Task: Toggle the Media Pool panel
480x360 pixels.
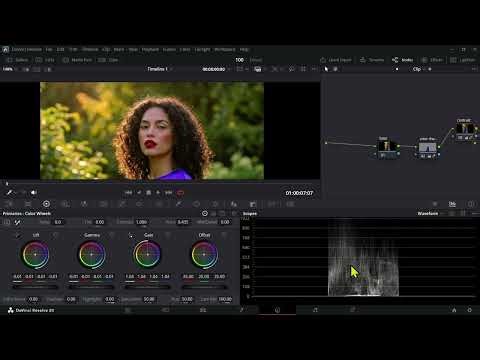Action: (x=77, y=60)
